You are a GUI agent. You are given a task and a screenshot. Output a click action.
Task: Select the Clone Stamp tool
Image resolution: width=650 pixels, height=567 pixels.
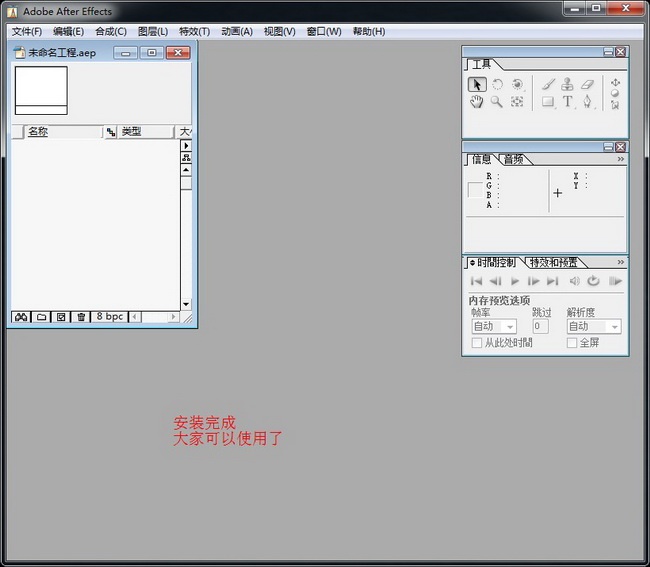[x=567, y=84]
